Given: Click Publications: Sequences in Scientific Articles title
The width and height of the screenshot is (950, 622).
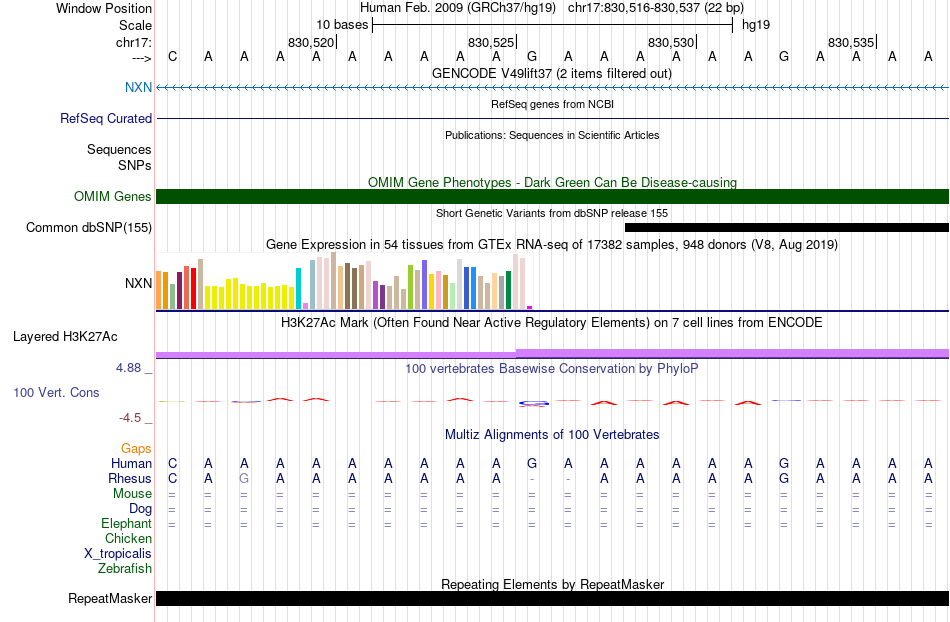Looking at the screenshot, I should click(552, 135).
